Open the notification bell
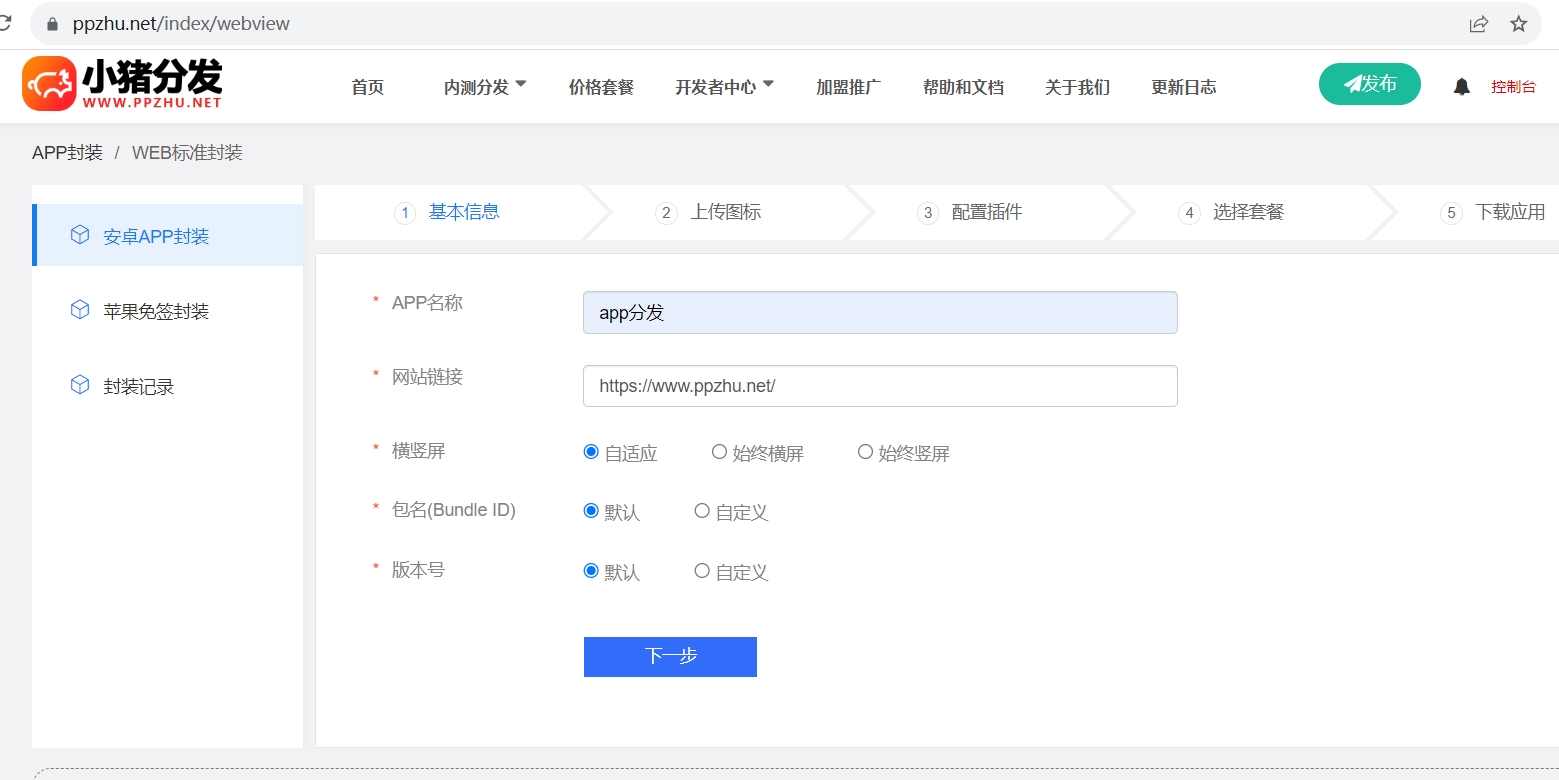 pos(1461,86)
